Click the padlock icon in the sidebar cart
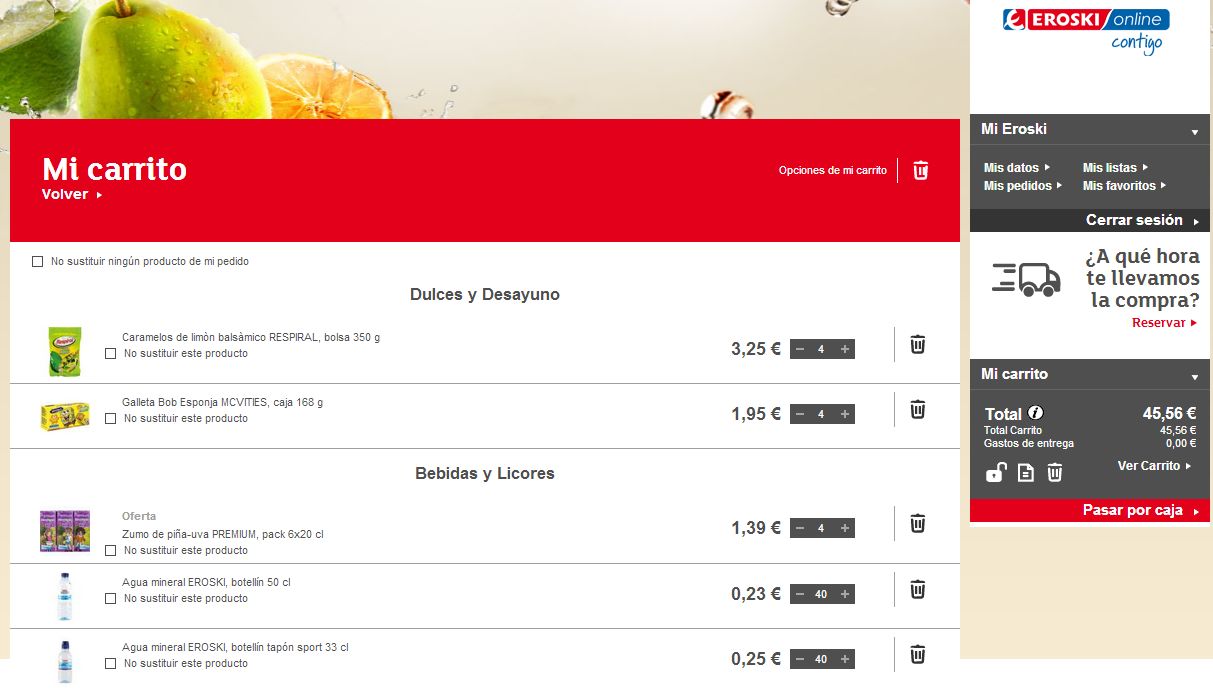This screenshot has width=1213, height=692. [x=995, y=472]
